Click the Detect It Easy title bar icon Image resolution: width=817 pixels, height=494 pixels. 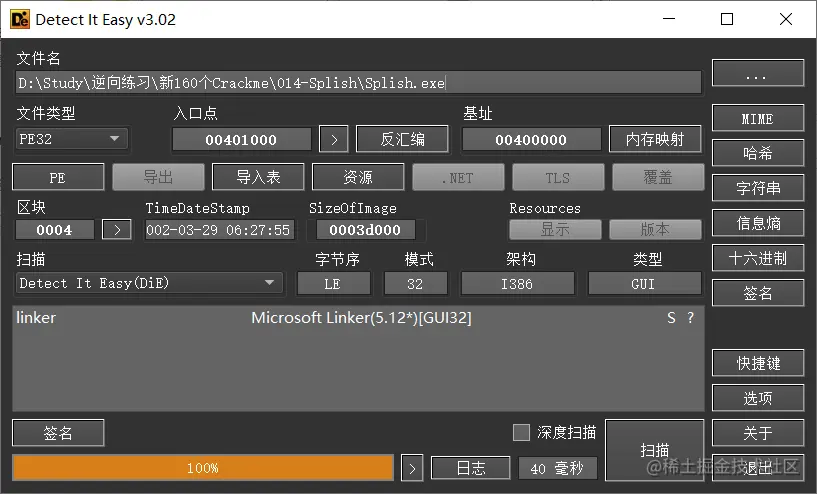click(20, 20)
